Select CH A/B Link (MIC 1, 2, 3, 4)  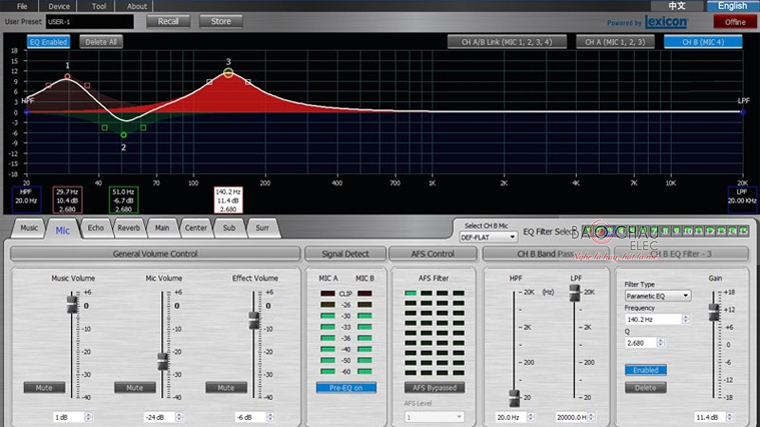point(507,42)
